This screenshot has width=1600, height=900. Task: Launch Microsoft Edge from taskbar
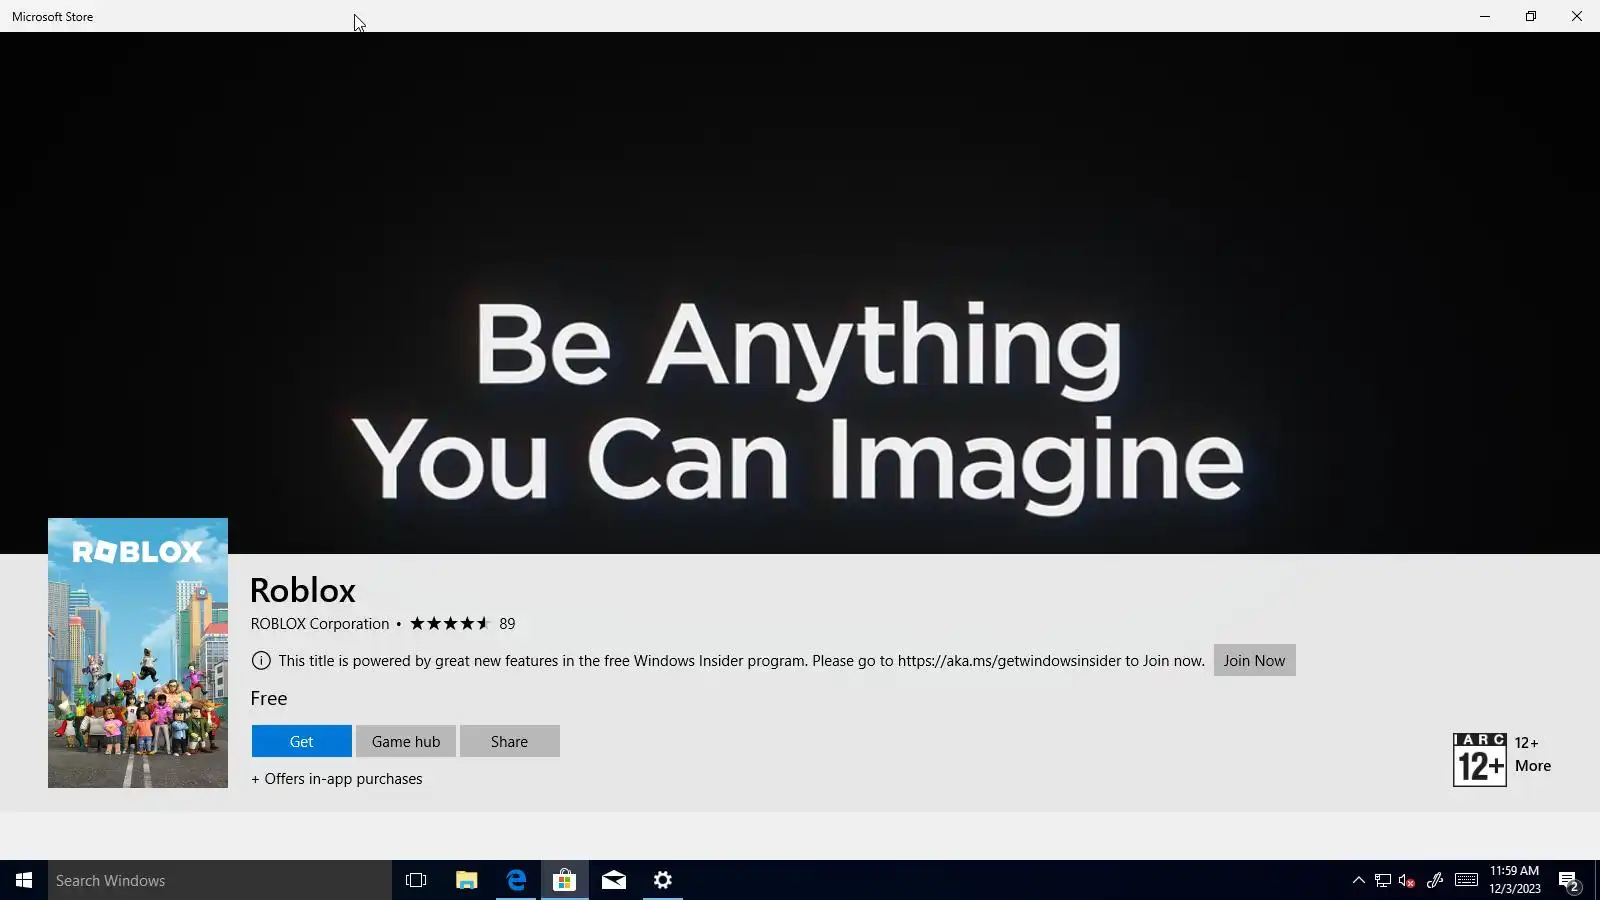click(516, 880)
